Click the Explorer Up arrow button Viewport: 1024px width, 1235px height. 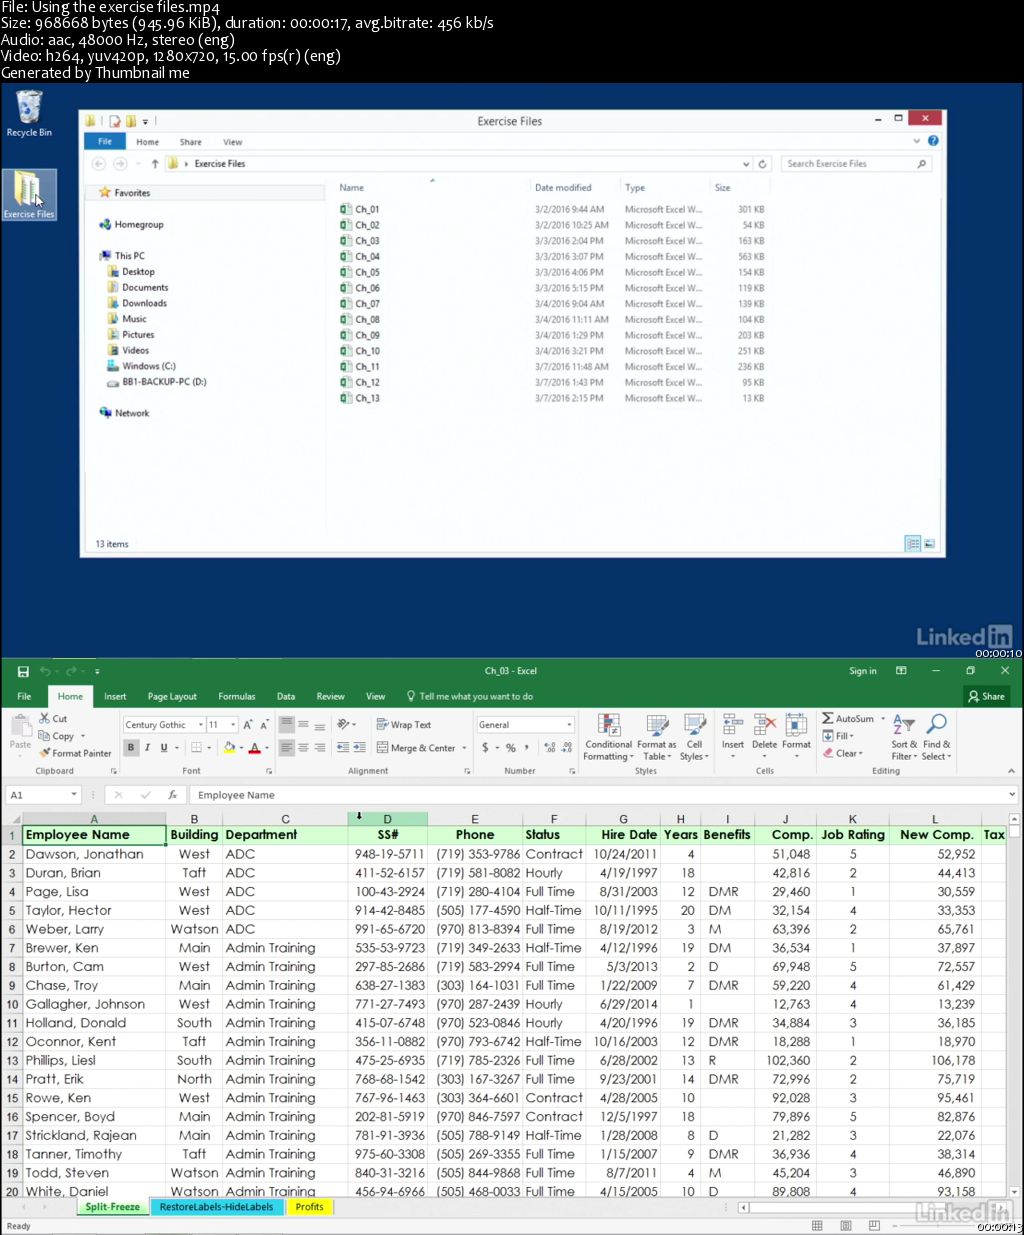tap(155, 164)
